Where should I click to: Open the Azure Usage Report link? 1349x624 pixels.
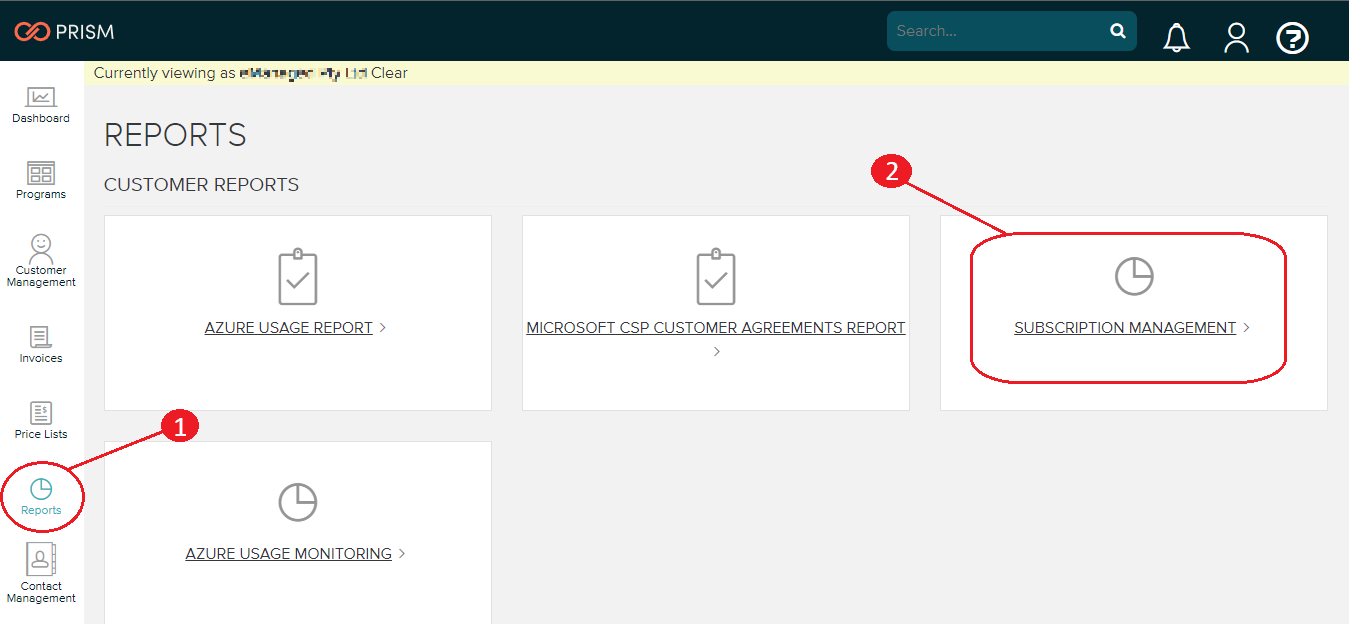pyautogui.click(x=288, y=328)
